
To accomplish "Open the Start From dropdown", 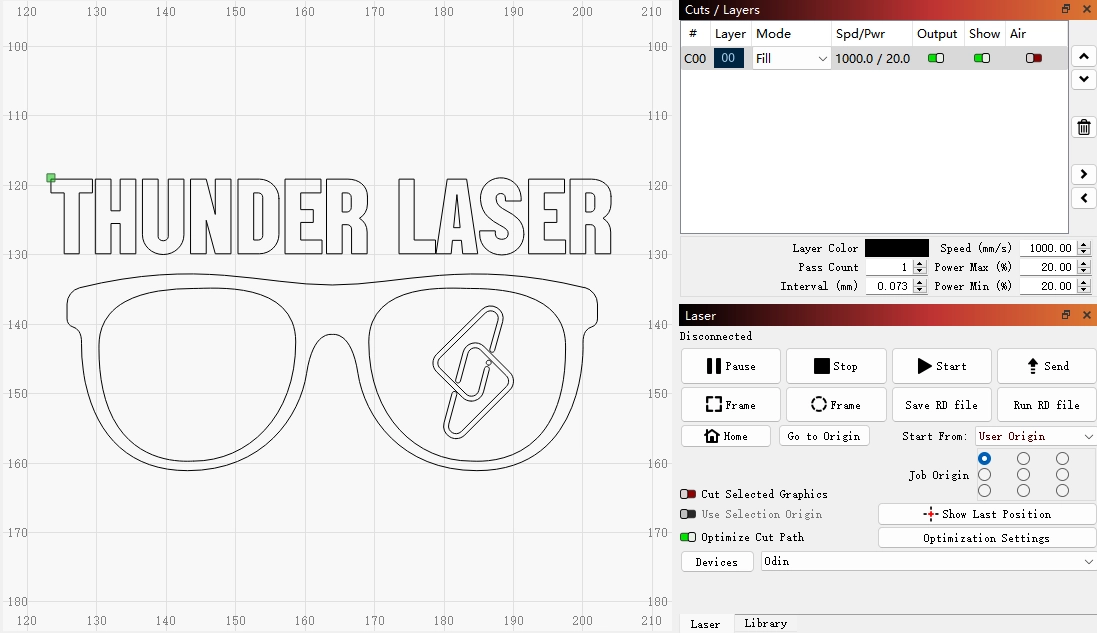I will coord(1035,436).
